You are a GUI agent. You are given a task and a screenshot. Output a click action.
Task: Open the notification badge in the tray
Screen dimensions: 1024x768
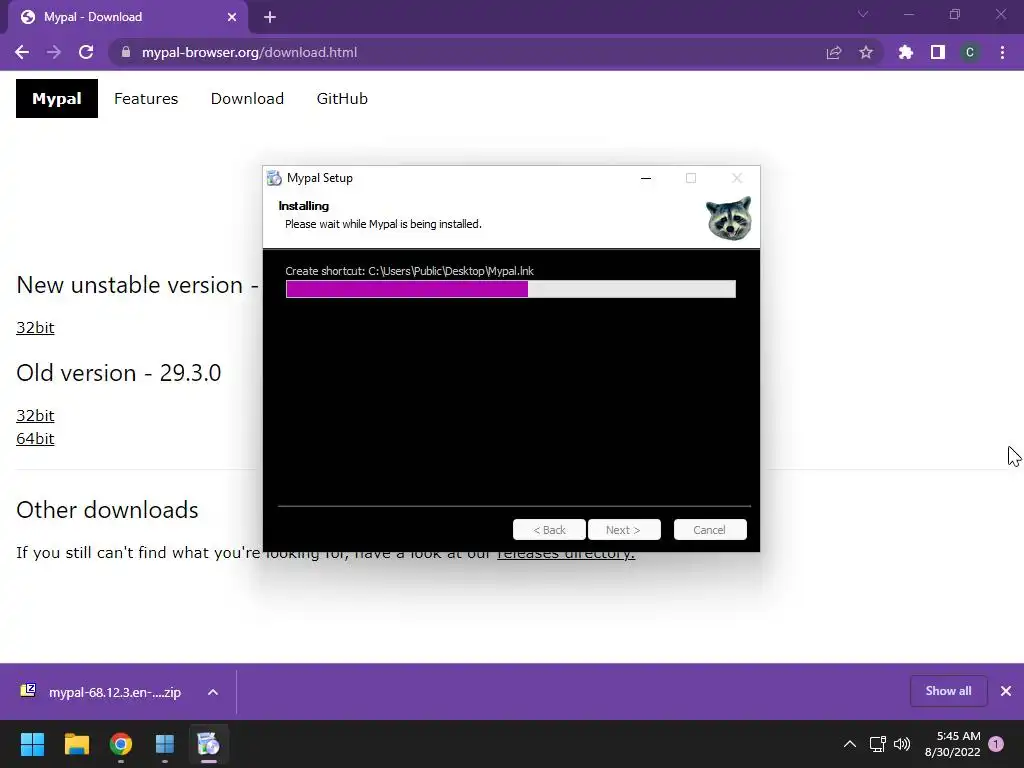[x=996, y=744]
